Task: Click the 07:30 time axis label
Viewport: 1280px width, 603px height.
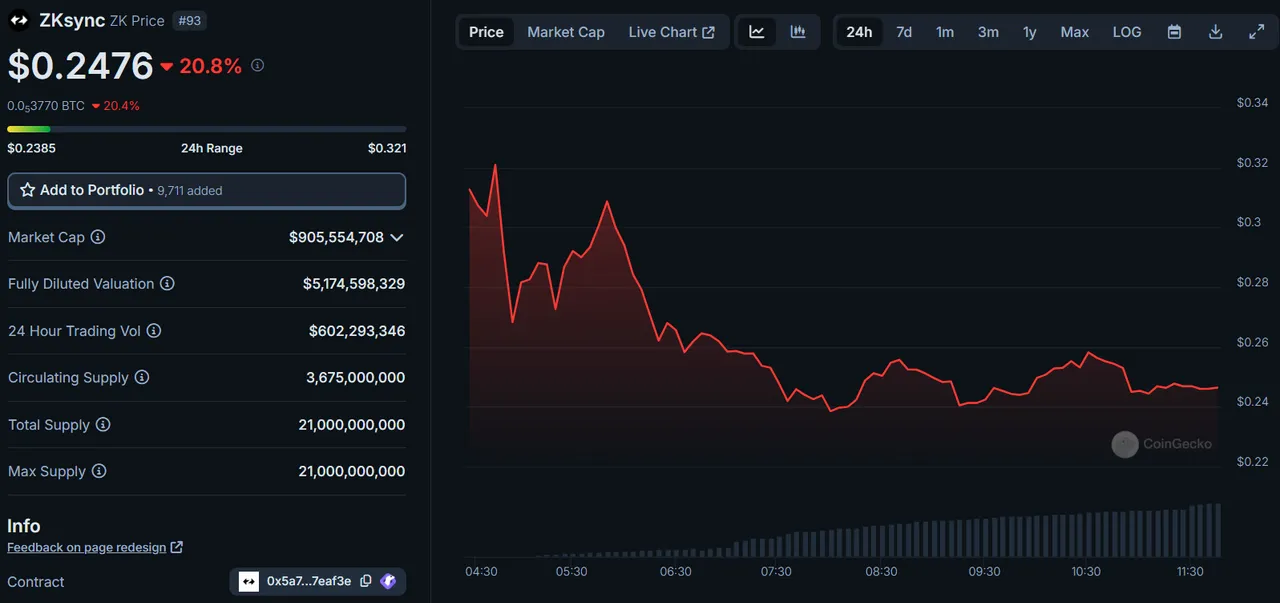Action: [x=776, y=572]
